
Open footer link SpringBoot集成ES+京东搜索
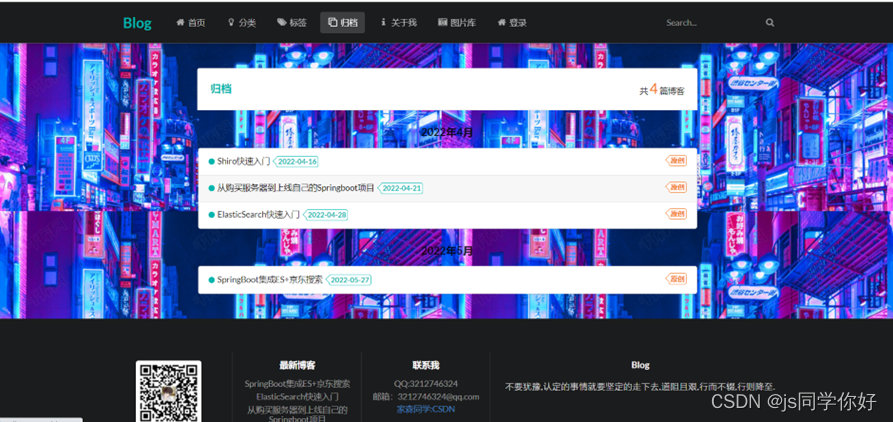tap(297, 384)
